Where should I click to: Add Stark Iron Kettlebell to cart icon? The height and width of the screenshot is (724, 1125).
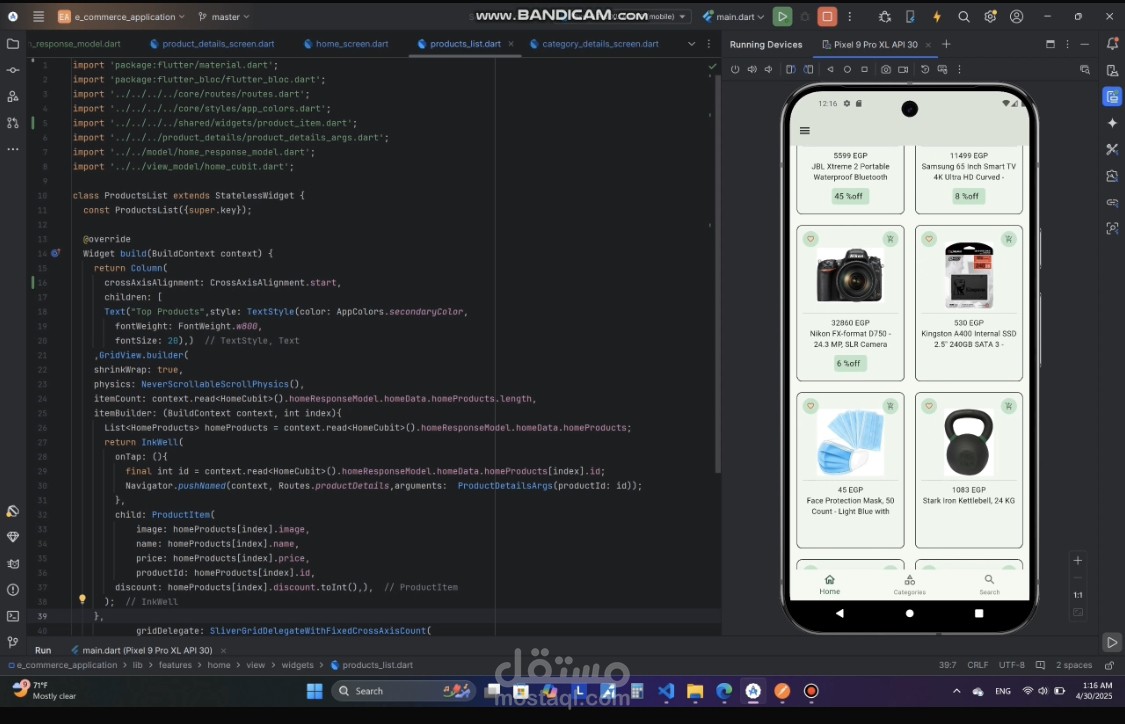[x=1008, y=406]
